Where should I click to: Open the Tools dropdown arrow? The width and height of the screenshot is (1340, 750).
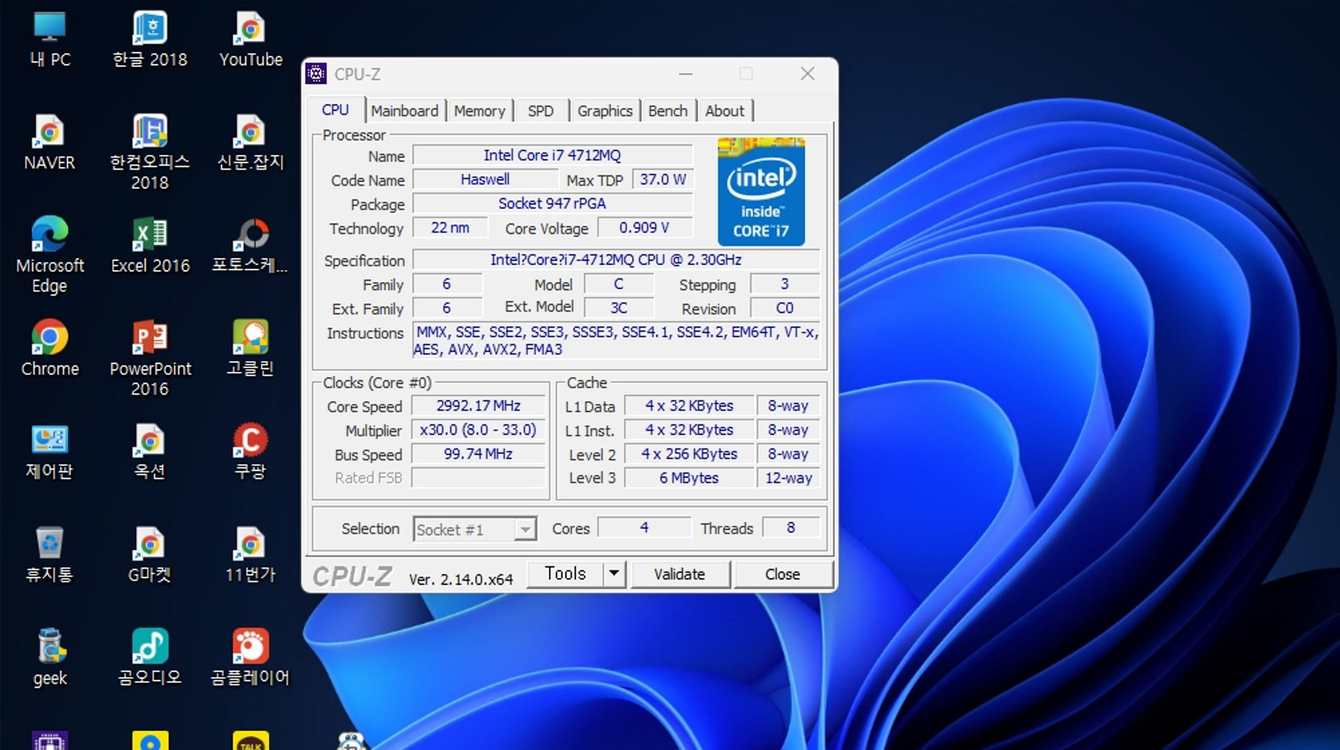coord(613,573)
